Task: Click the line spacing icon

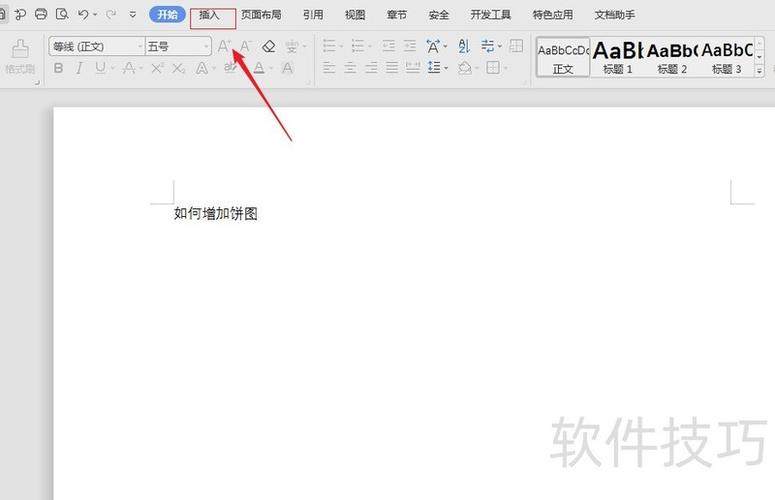Action: click(434, 68)
